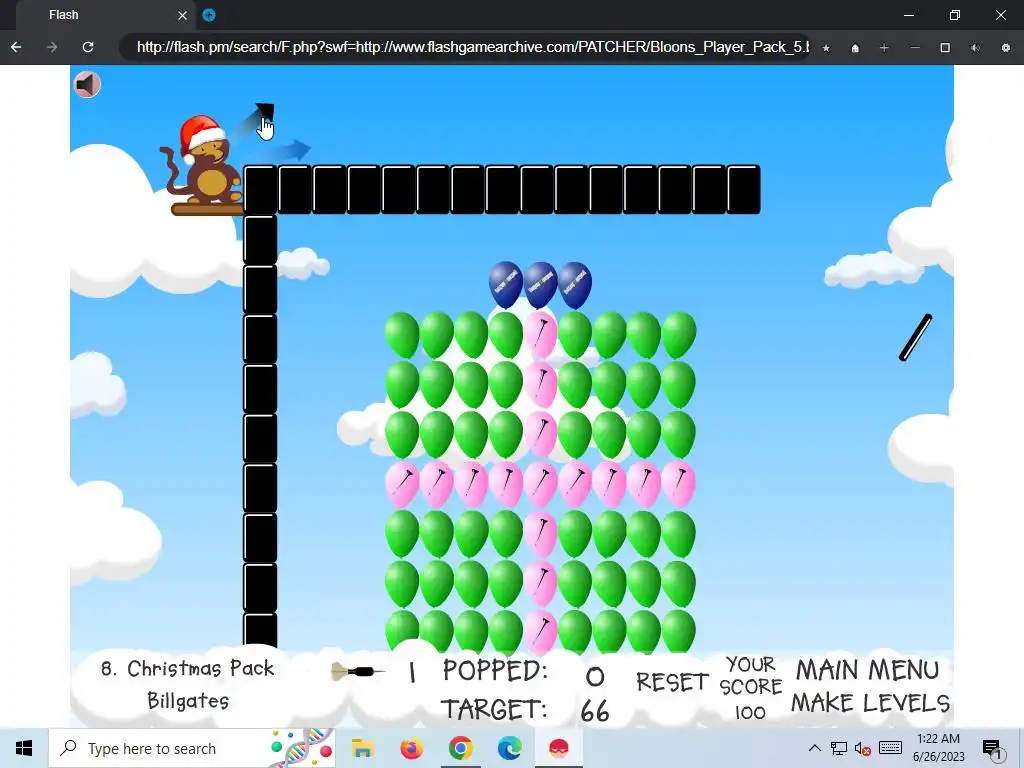1024x768 pixels.
Task: Click the TARGET value 66
Action: tap(594, 711)
